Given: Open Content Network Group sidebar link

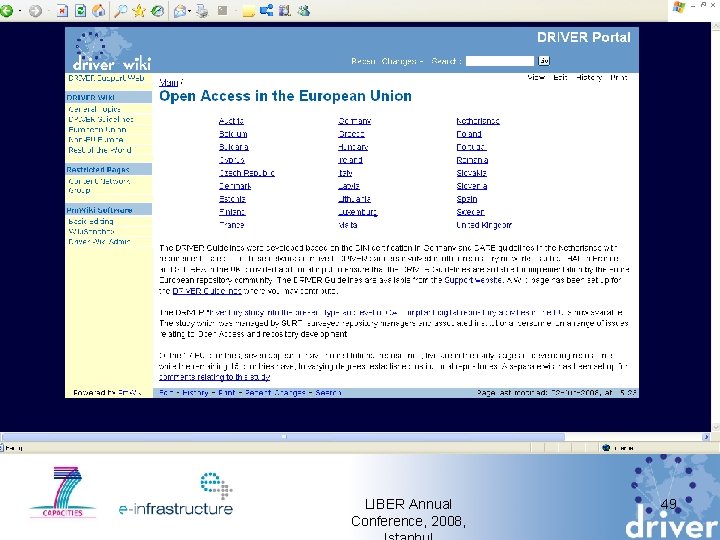Looking at the screenshot, I should (x=99, y=186).
